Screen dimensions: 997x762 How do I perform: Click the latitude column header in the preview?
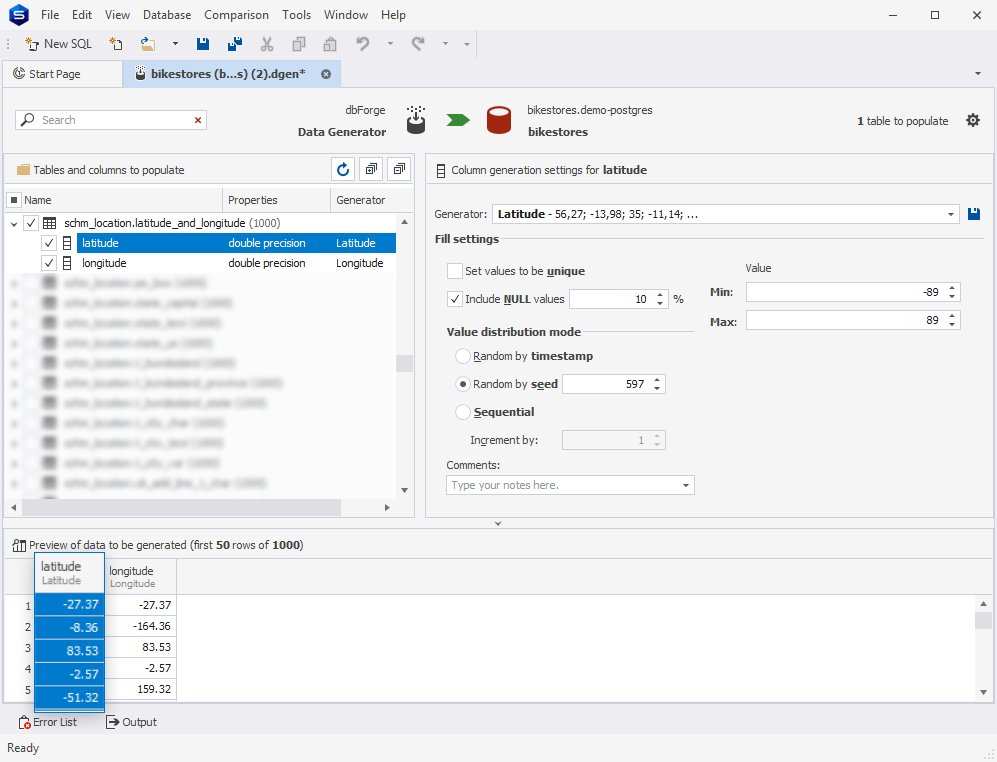(69, 572)
